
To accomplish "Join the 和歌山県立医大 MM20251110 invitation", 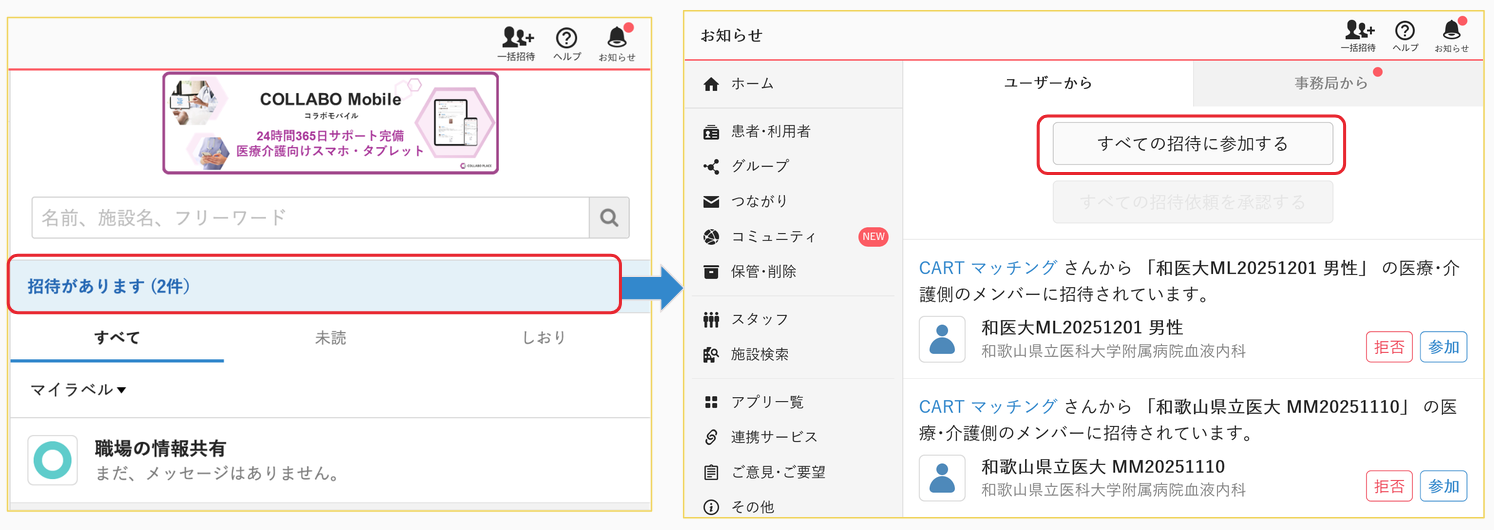I will point(1444,486).
